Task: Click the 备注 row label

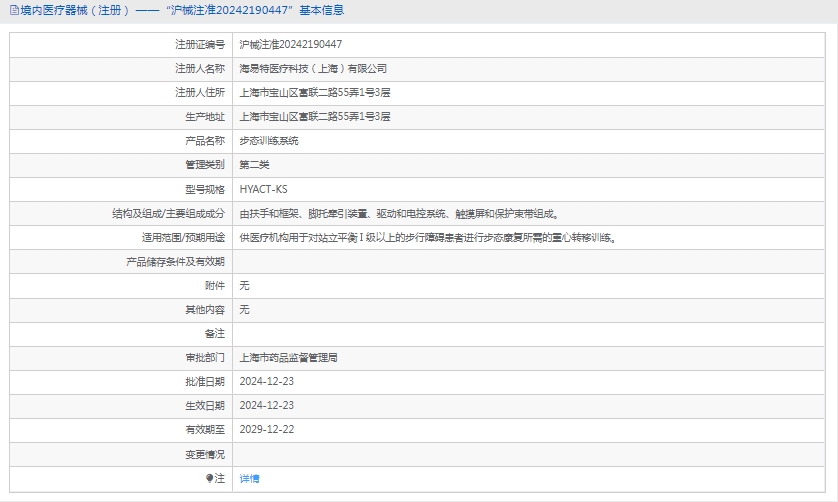Action: pyautogui.click(x=214, y=333)
